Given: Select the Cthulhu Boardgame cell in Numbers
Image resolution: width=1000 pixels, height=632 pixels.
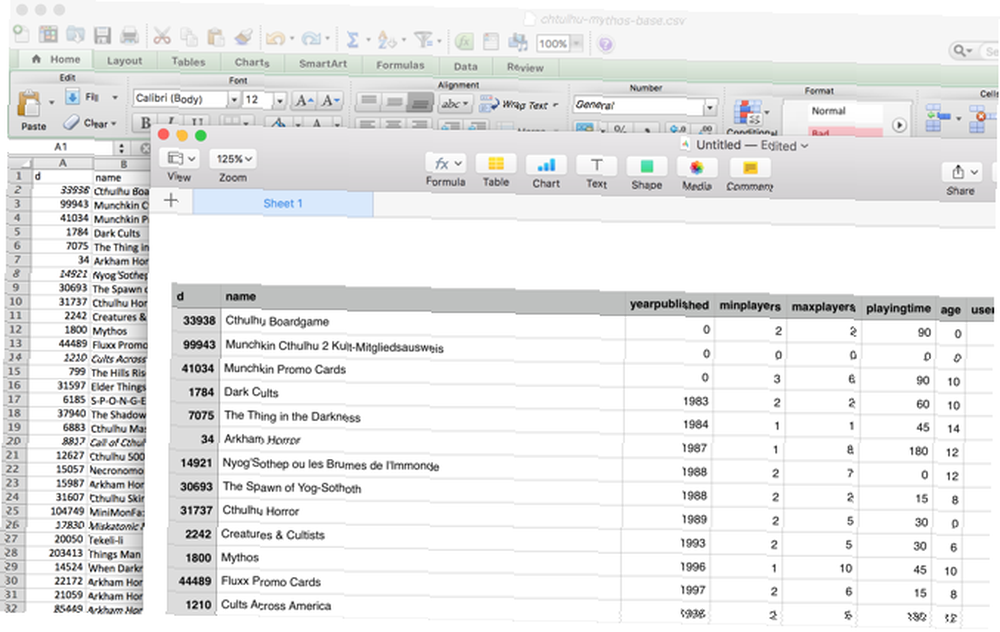Looking at the screenshot, I should 422,322.
